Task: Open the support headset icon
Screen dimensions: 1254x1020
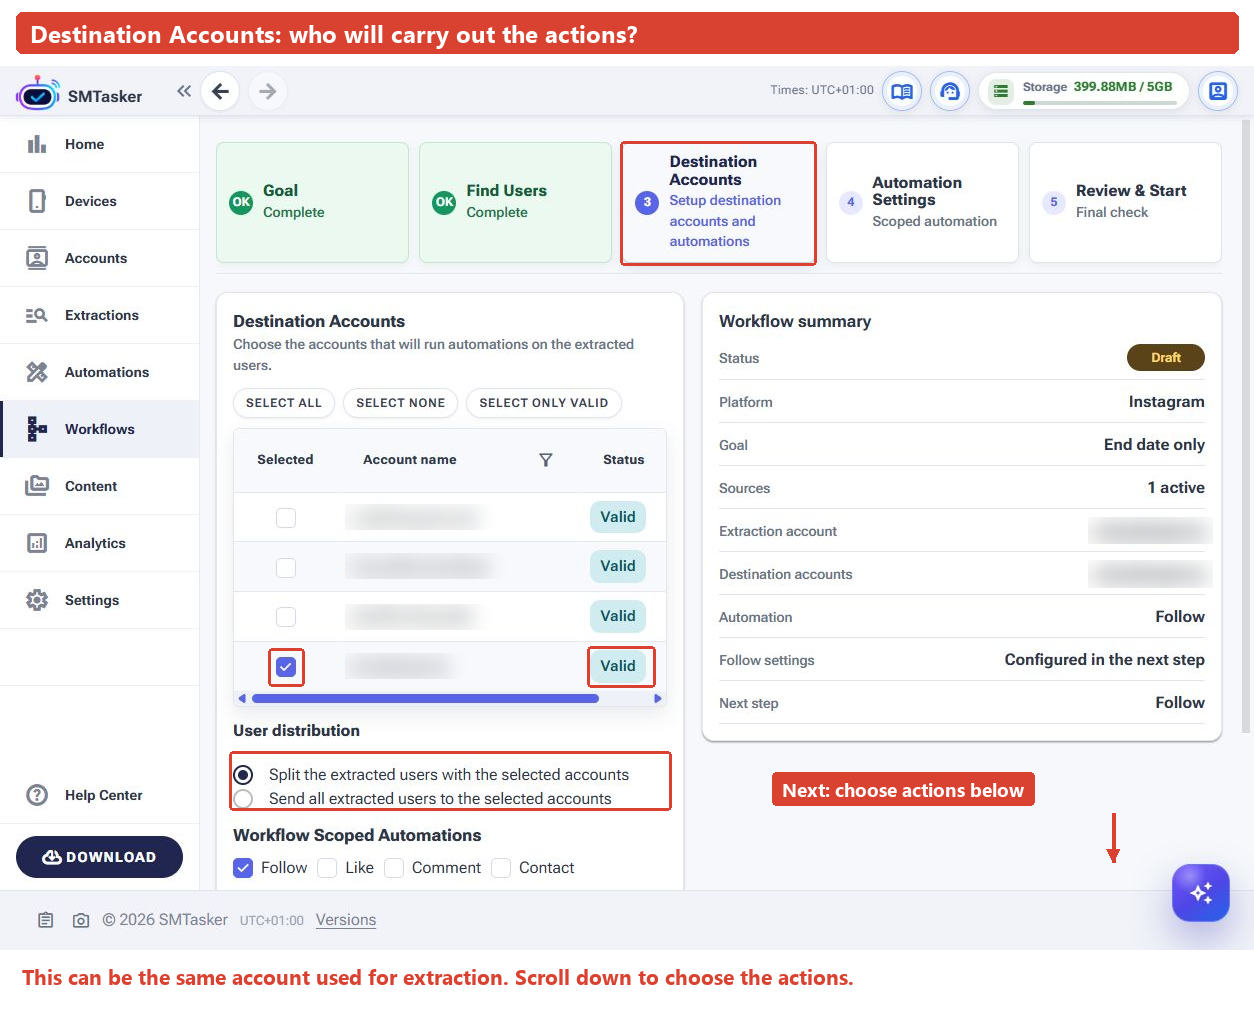Action: click(950, 91)
